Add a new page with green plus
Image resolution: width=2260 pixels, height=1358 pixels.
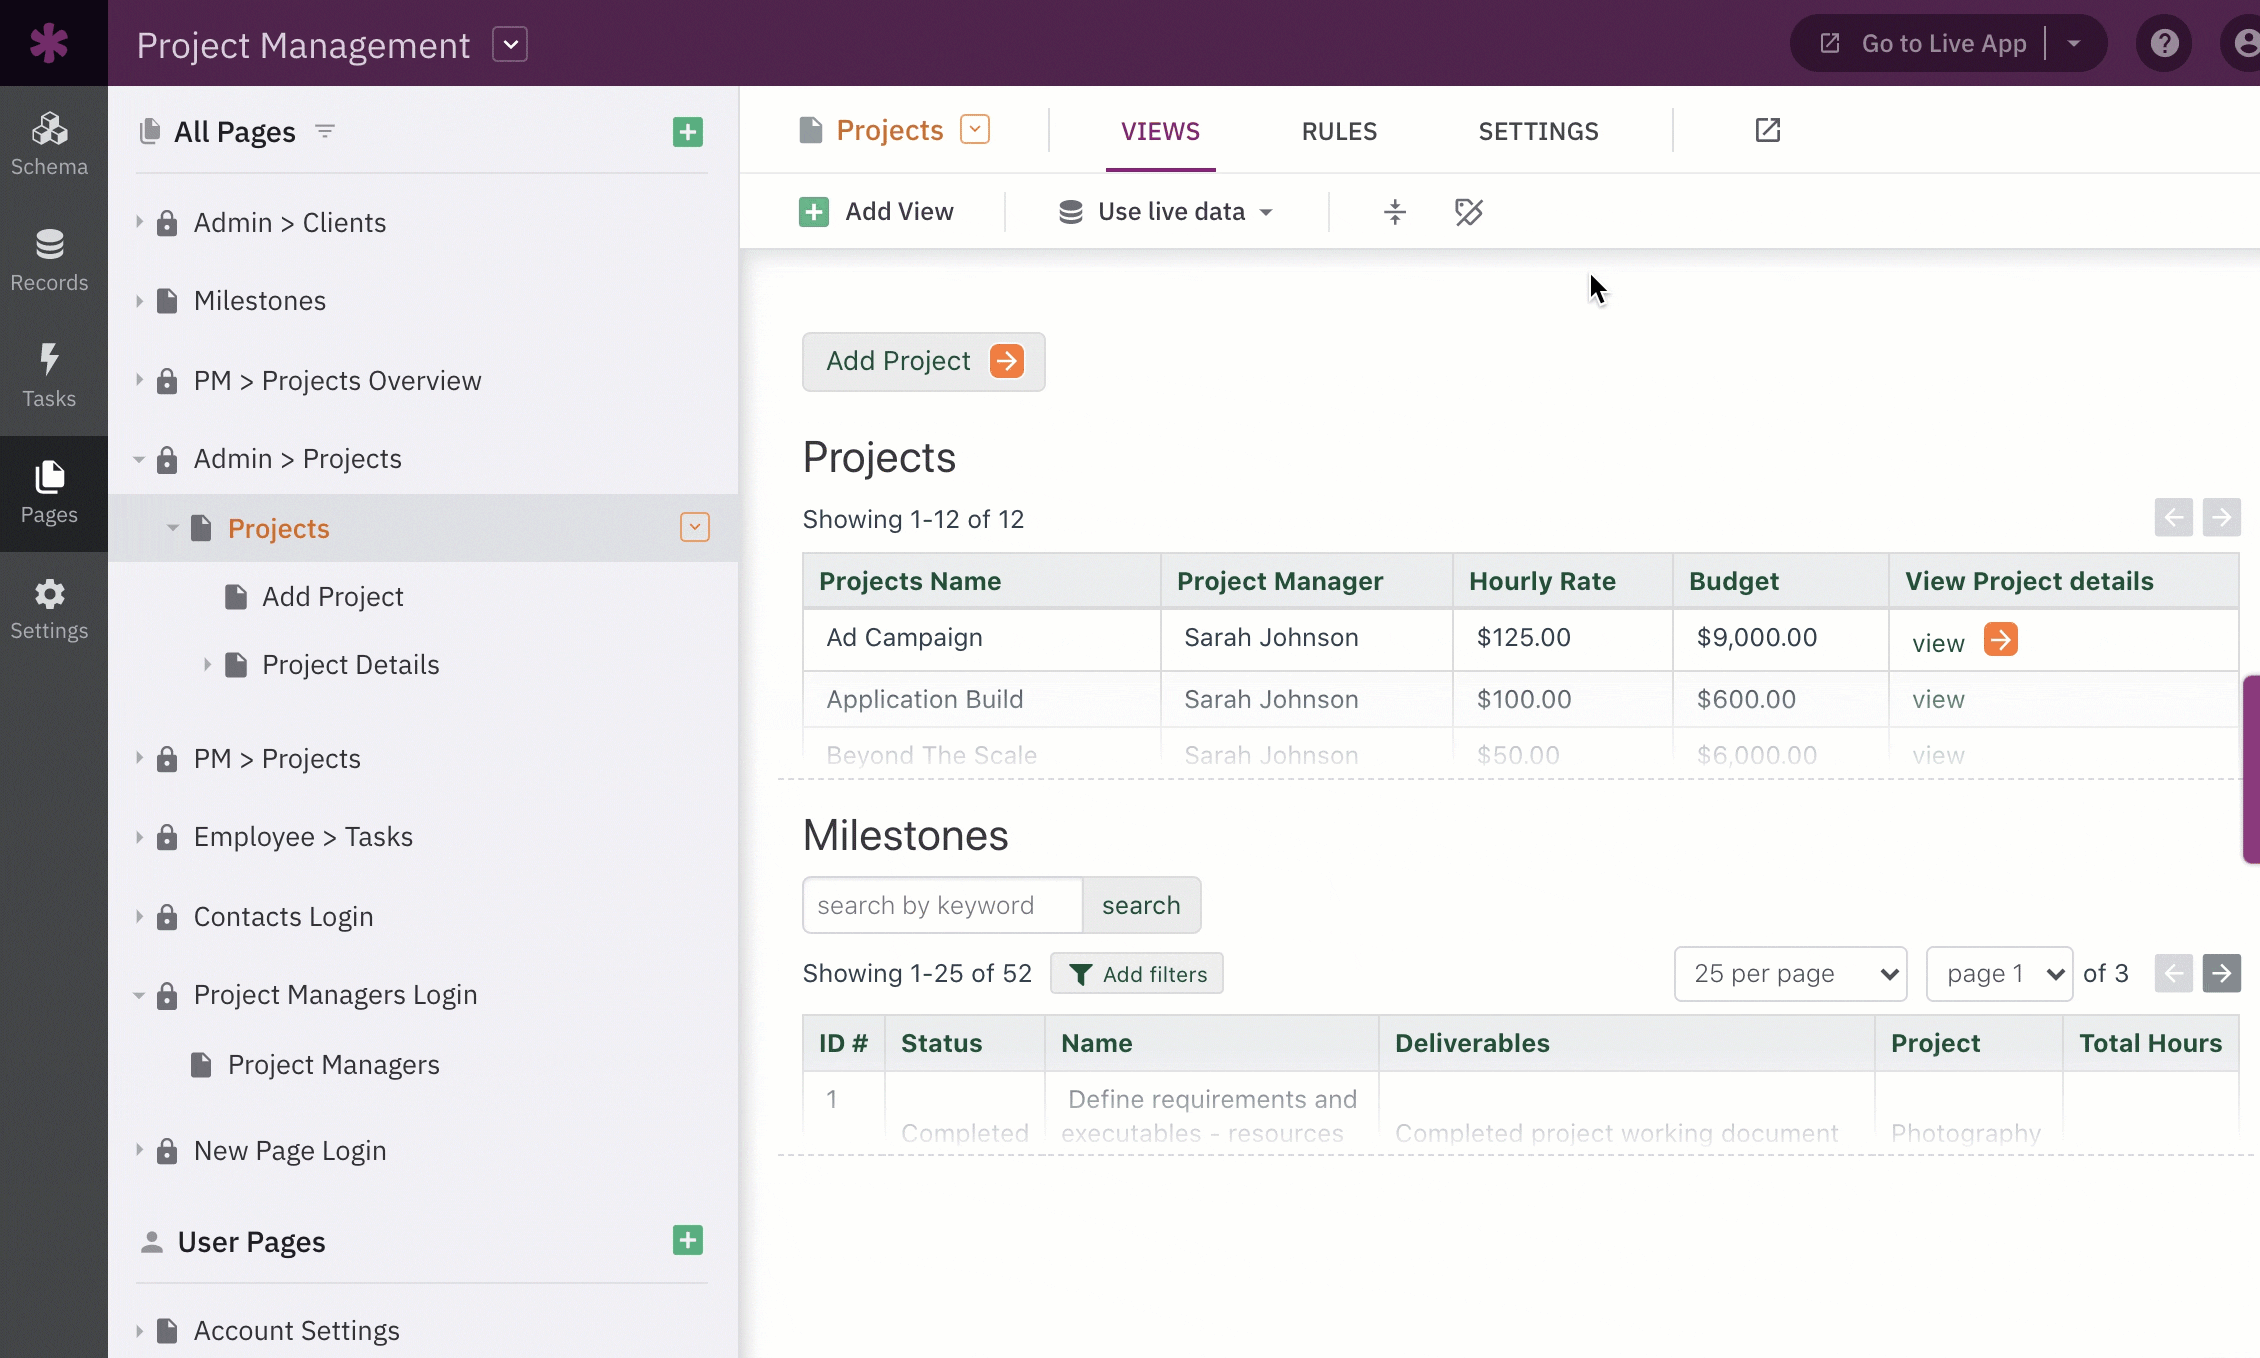(688, 132)
